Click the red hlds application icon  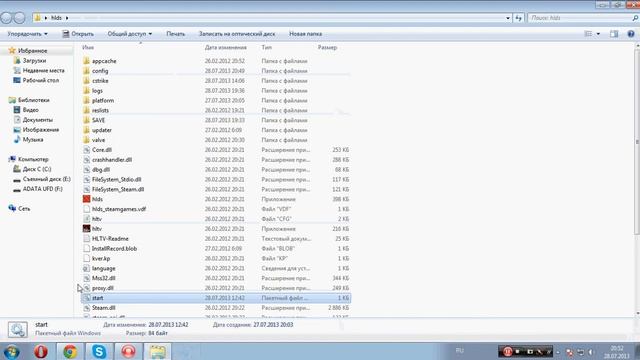pyautogui.click(x=86, y=199)
